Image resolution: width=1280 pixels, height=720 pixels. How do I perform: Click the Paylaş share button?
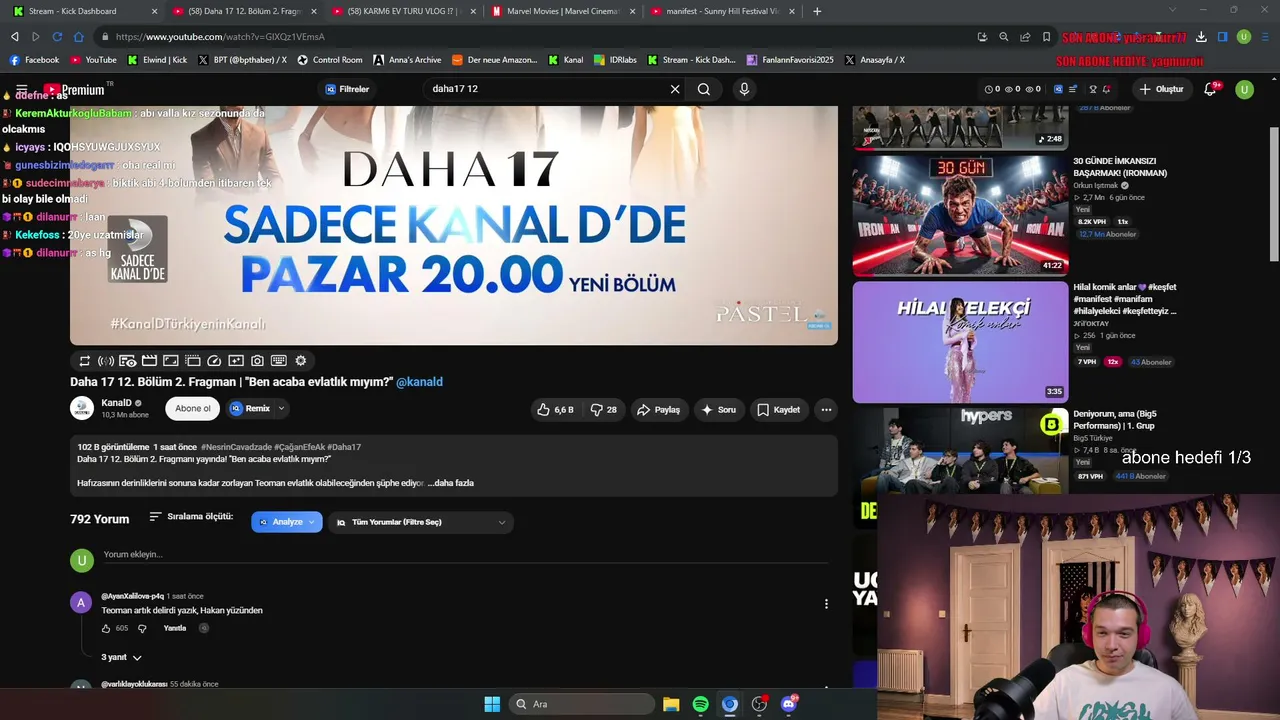pyautogui.click(x=659, y=409)
